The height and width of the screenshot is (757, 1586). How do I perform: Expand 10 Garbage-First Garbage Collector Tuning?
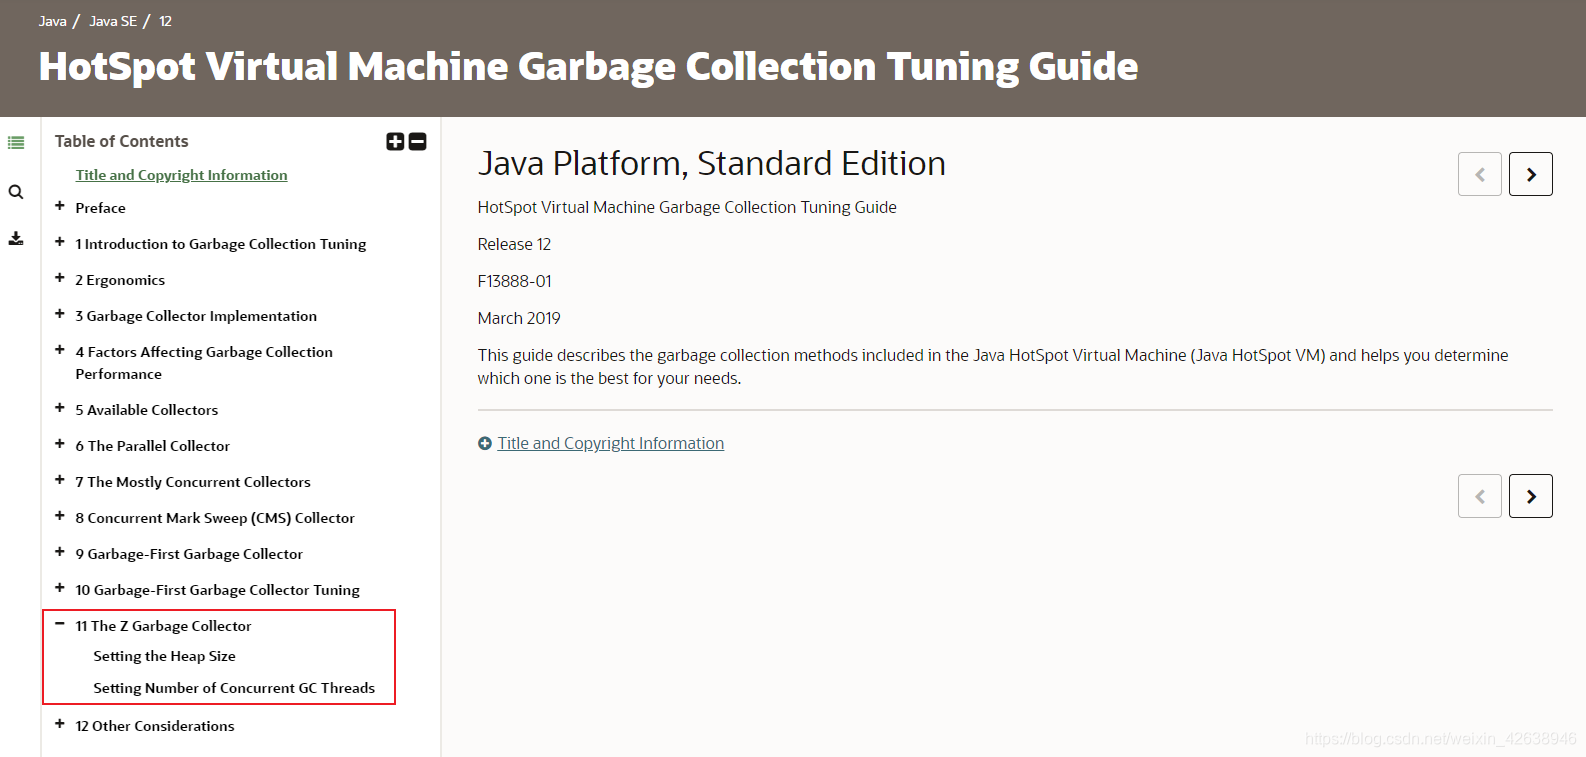[x=60, y=588]
